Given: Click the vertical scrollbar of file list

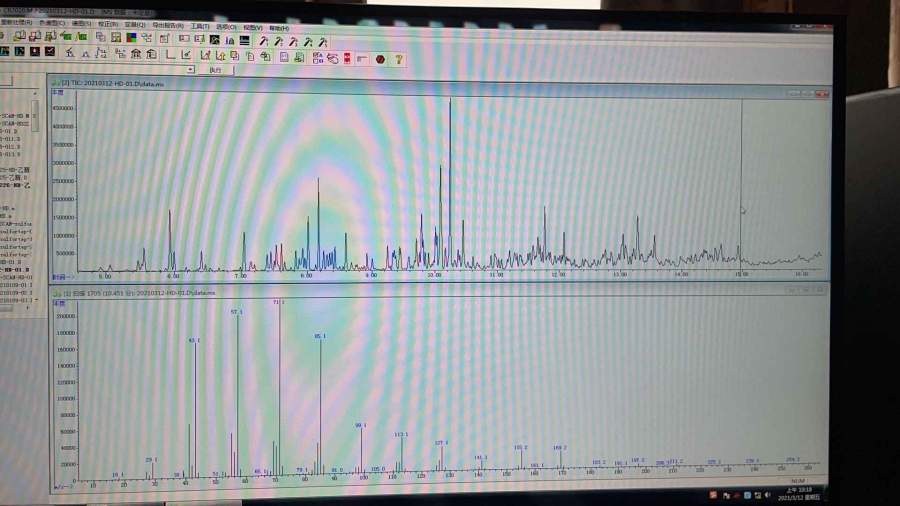Looking at the screenshot, I should click(36, 120).
